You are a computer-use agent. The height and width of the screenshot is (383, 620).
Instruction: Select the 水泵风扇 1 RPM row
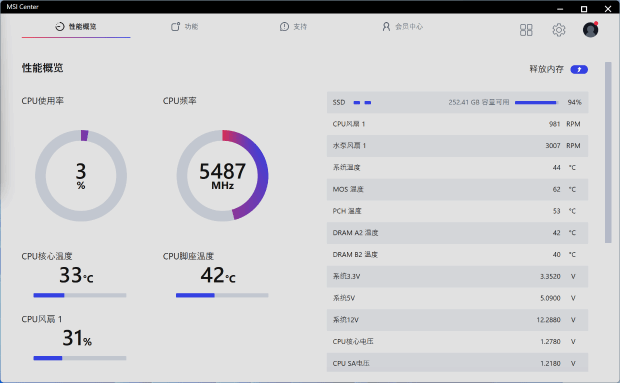(x=457, y=146)
